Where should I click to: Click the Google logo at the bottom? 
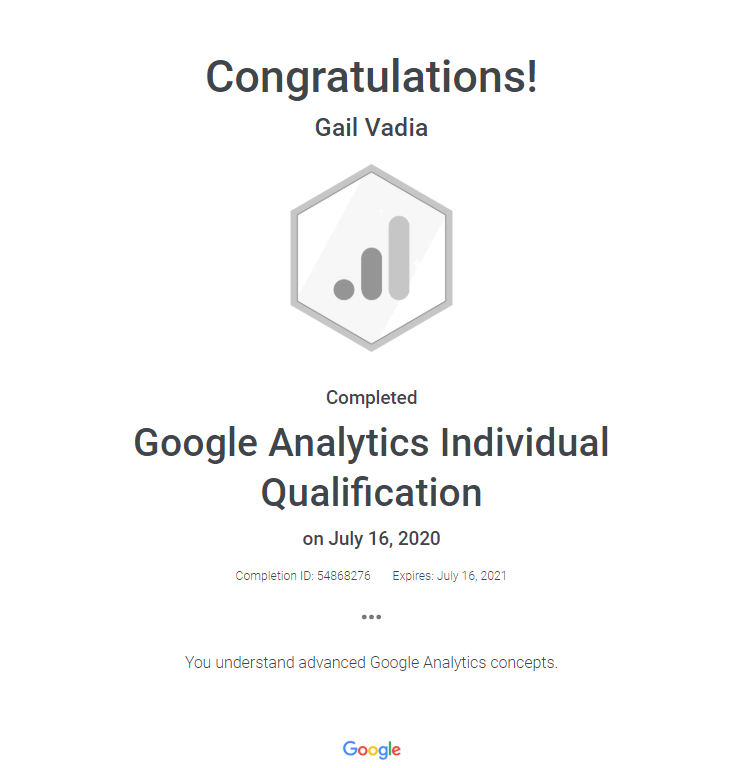(371, 749)
